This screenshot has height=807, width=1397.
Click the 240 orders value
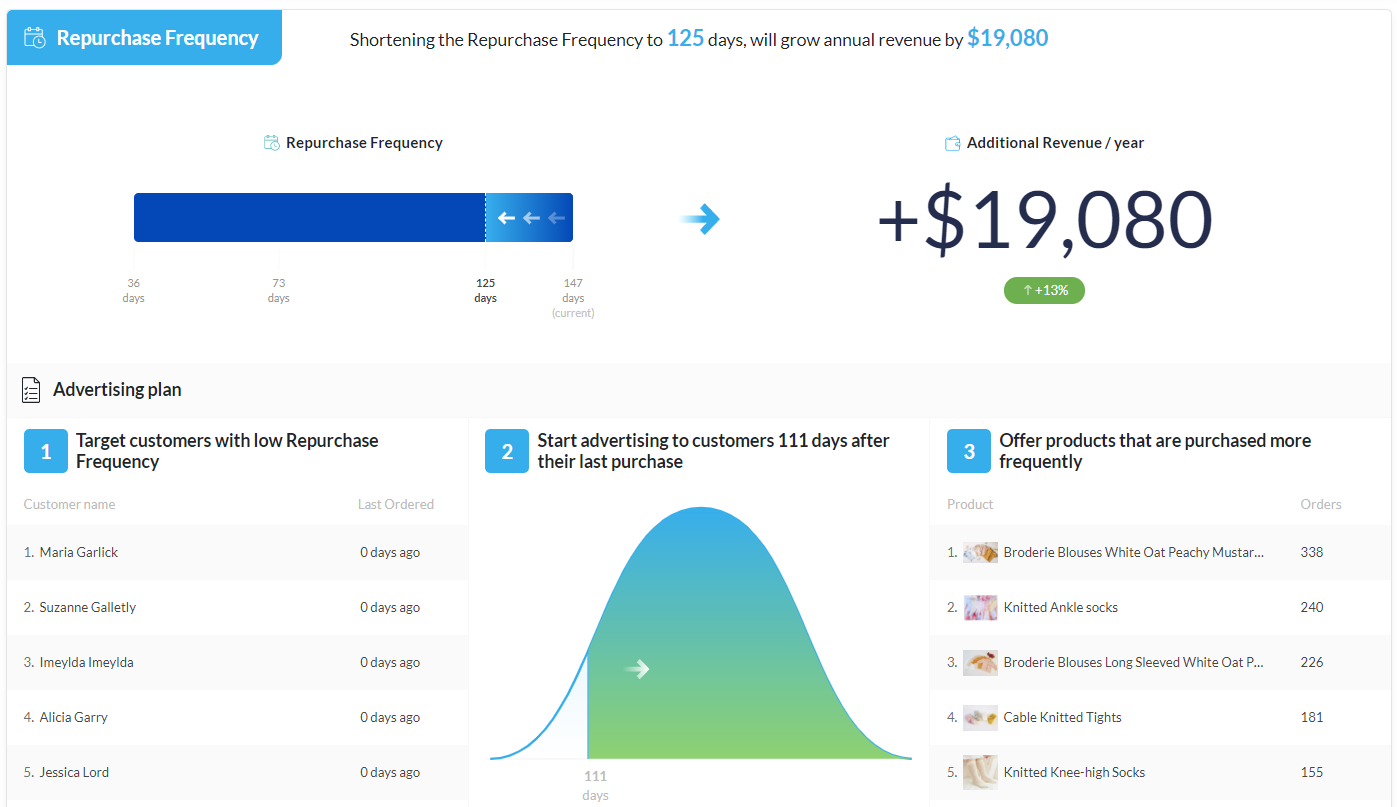(1312, 607)
